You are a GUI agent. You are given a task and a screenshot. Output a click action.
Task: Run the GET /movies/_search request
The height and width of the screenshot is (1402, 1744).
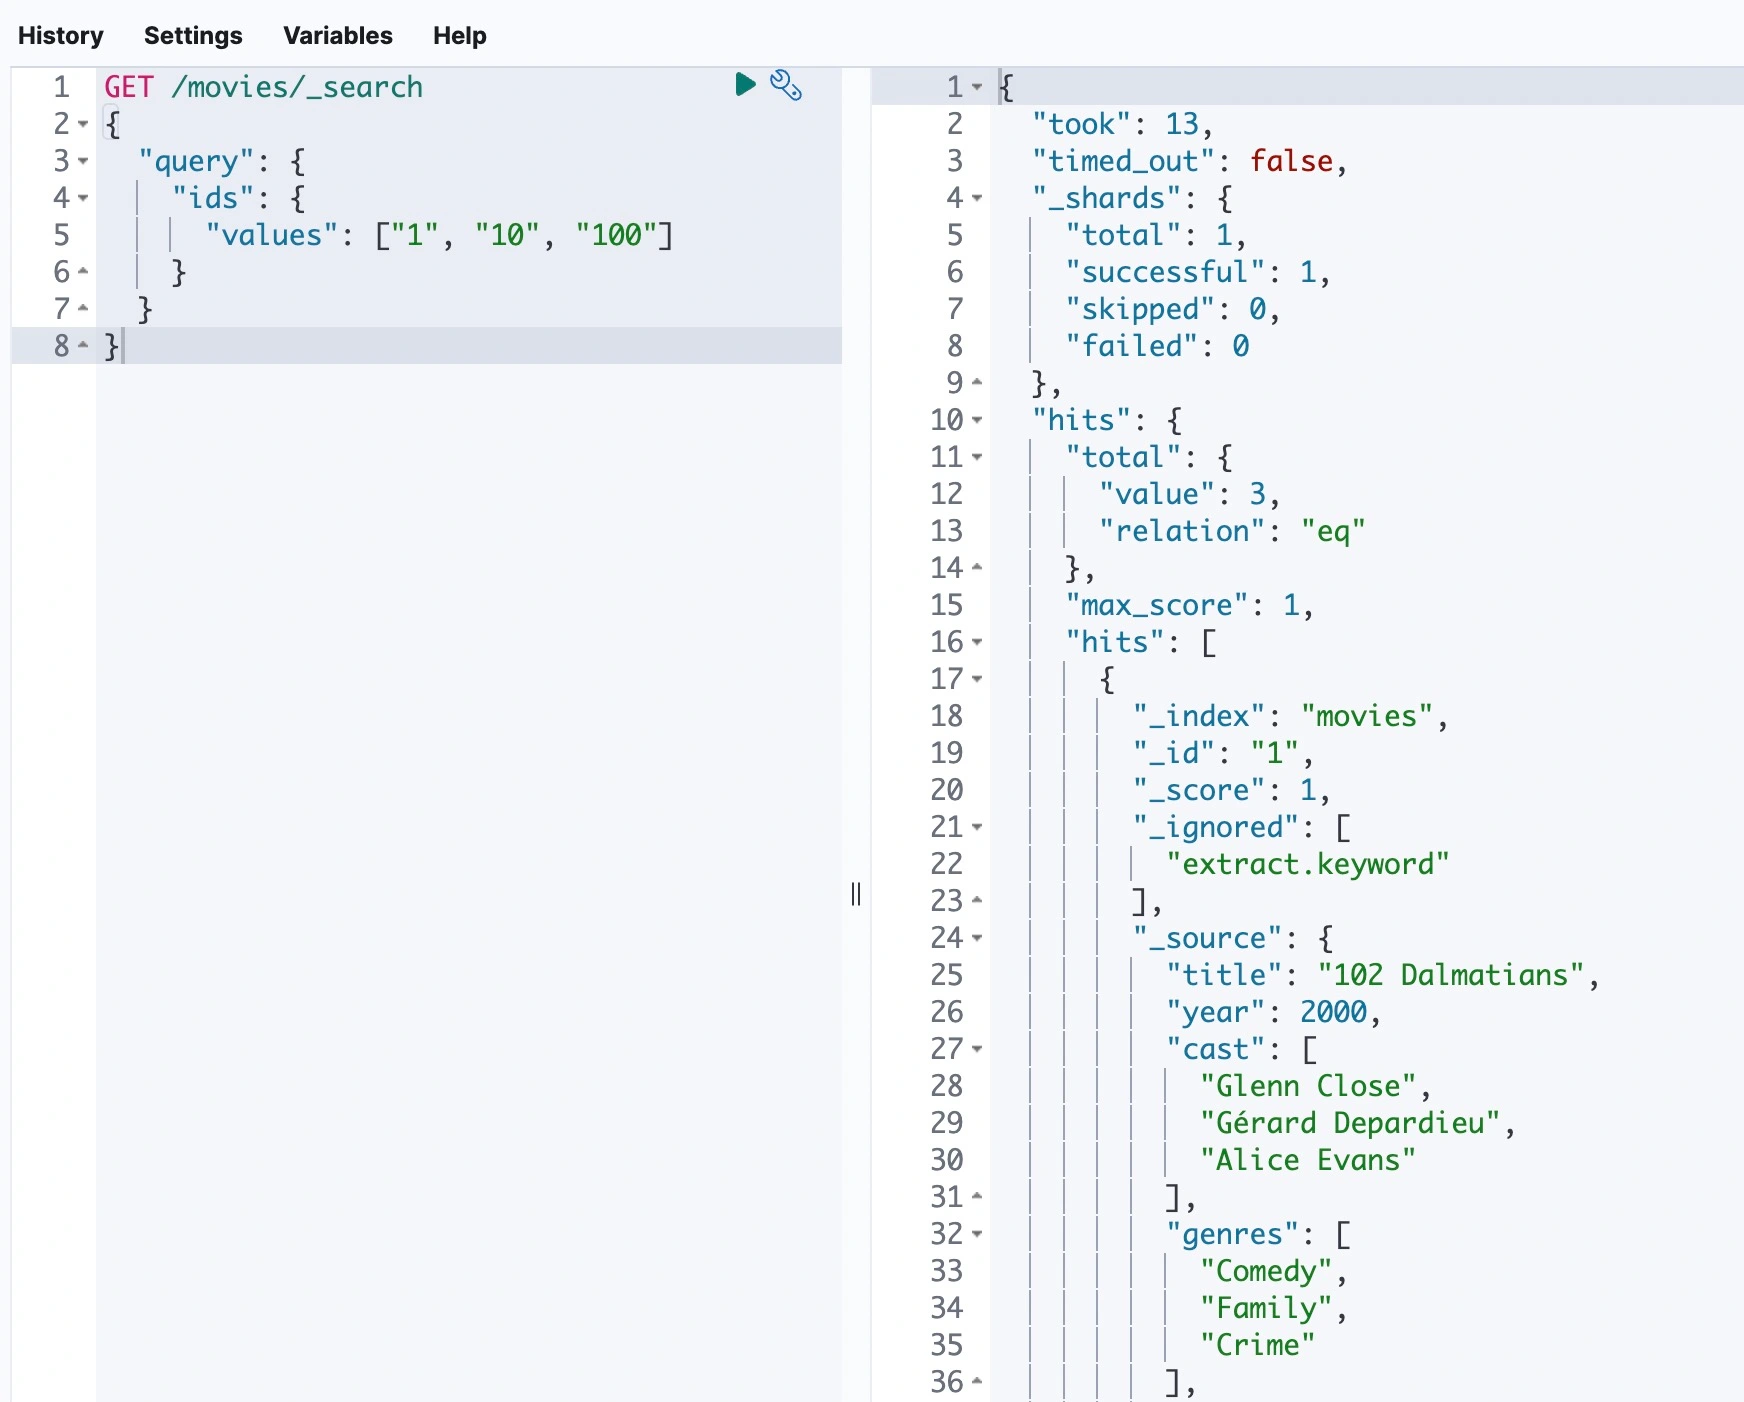[x=745, y=85]
